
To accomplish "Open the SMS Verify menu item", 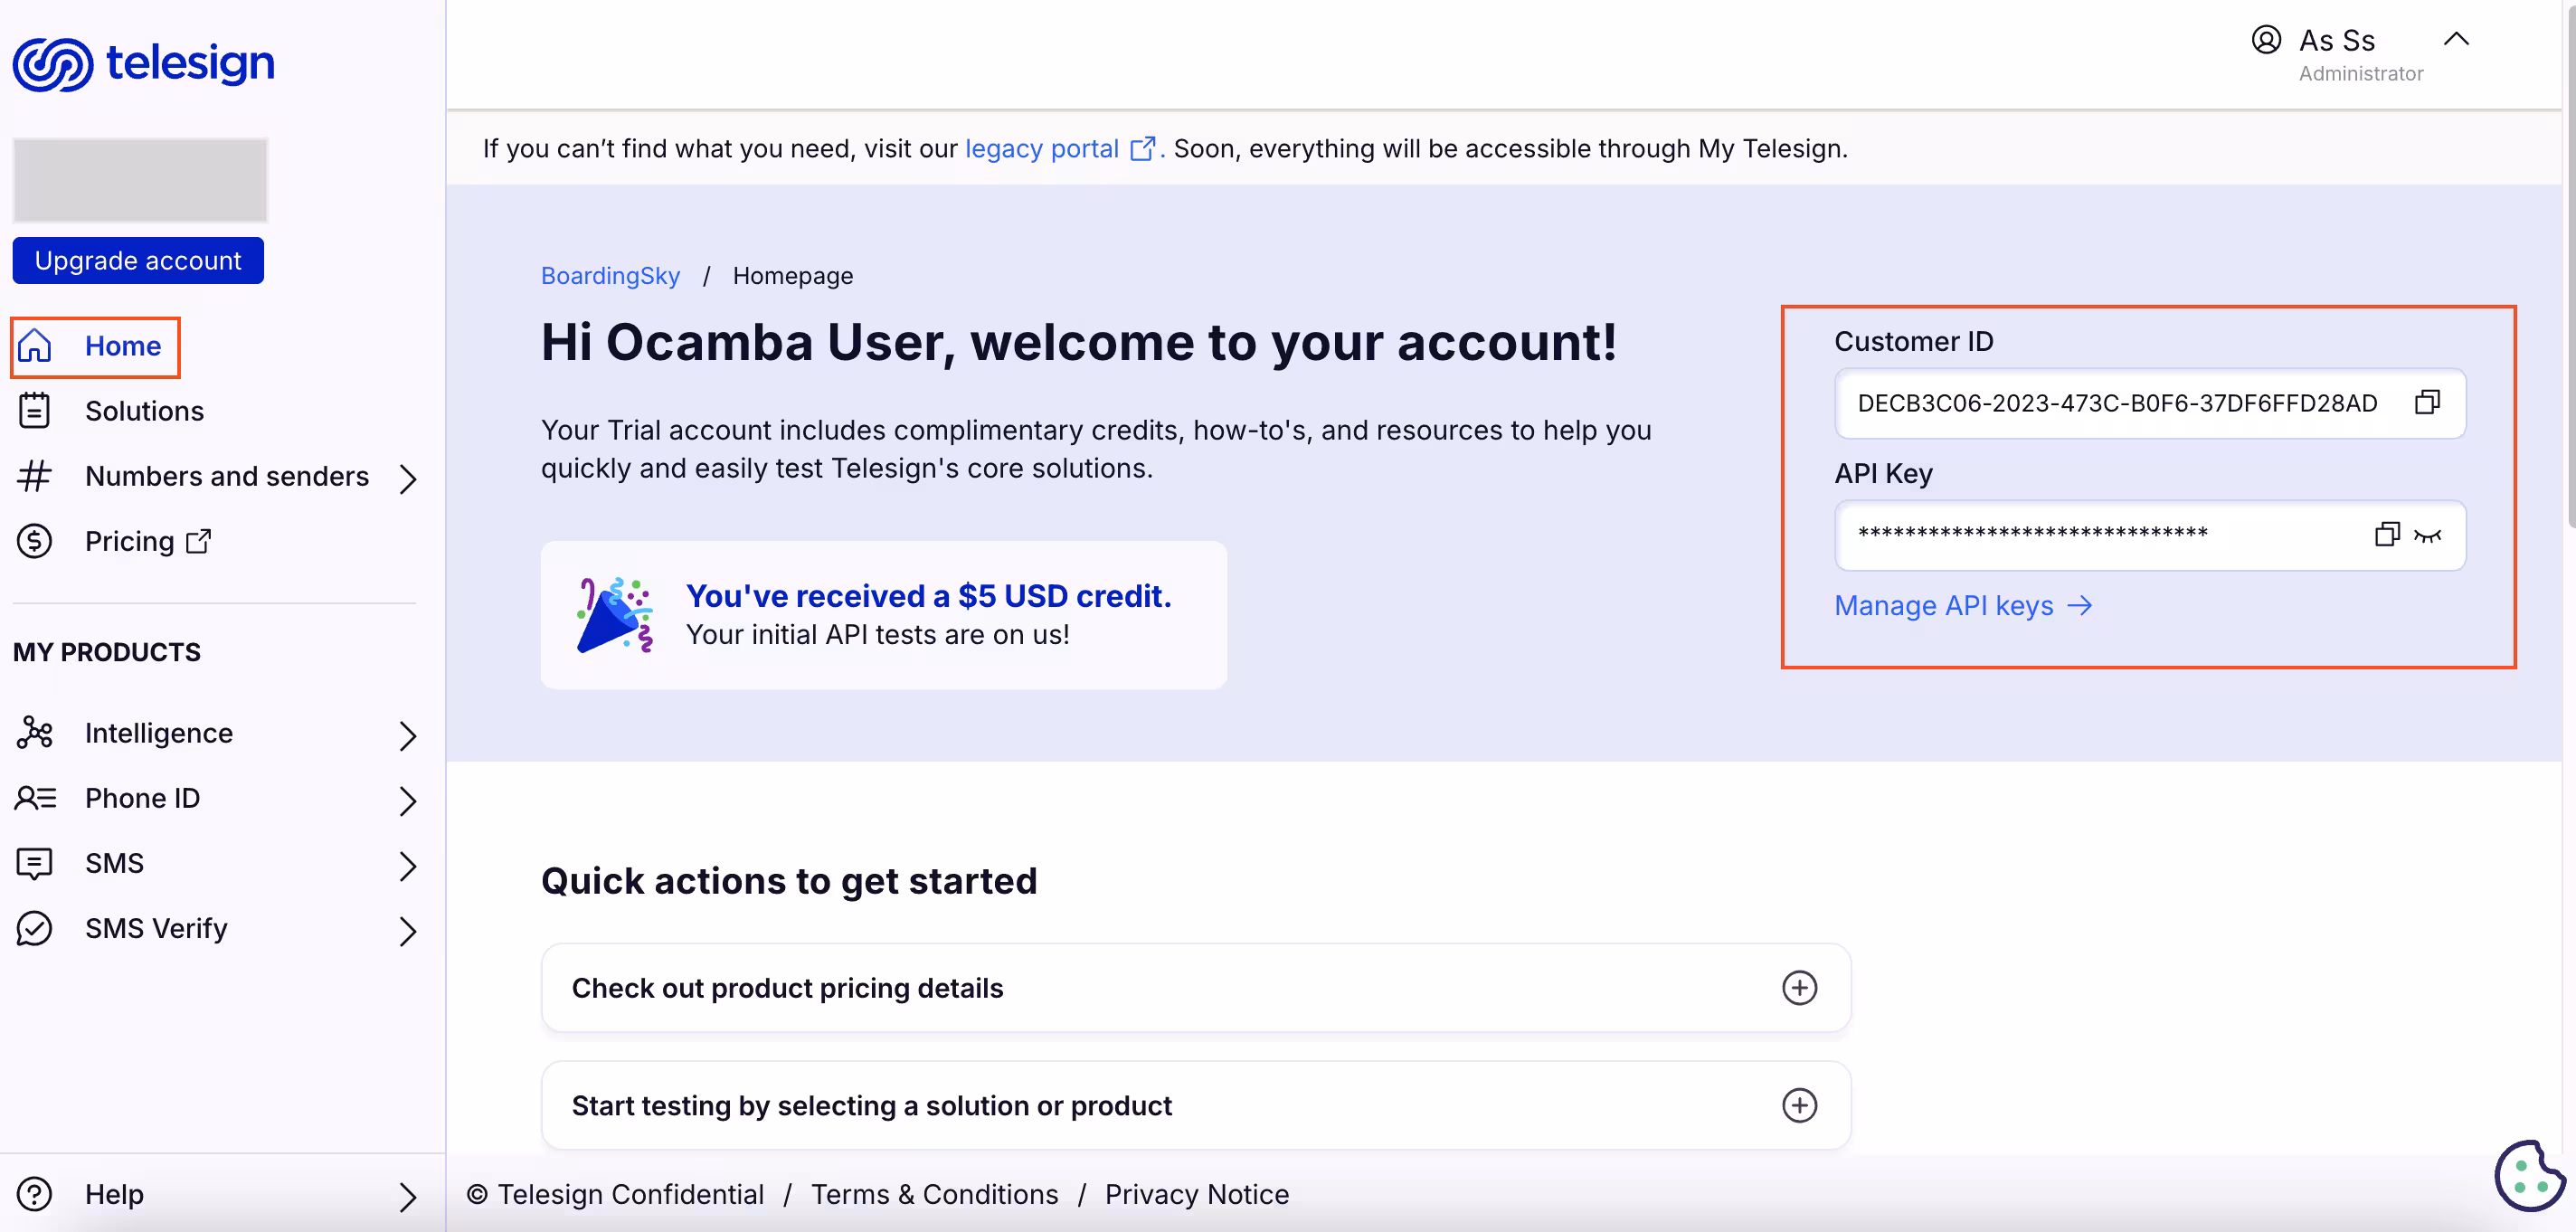I will click(156, 928).
